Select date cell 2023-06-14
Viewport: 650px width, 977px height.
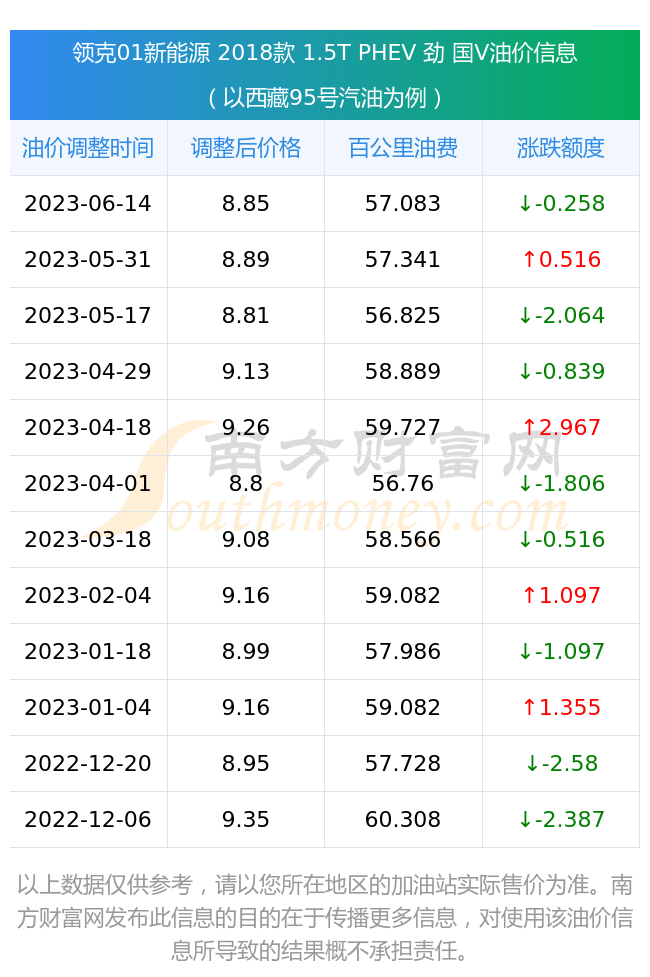[x=88, y=203]
